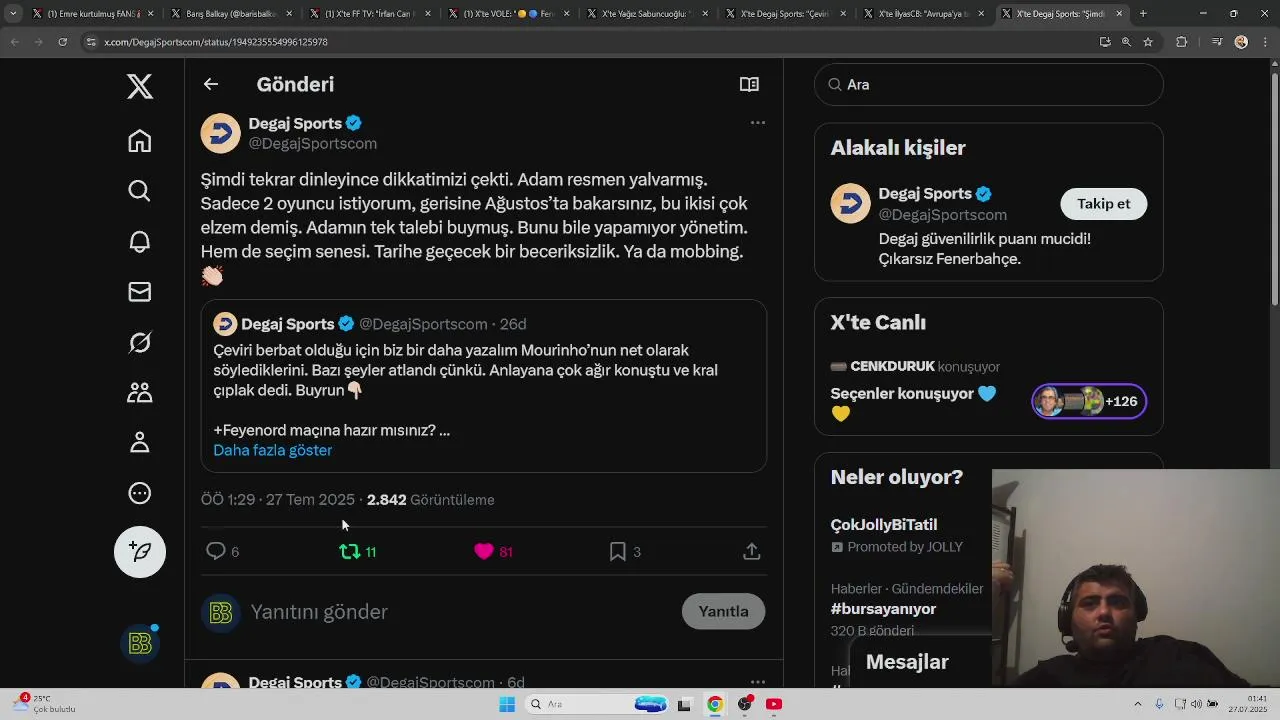Open the 25°C weather widget on taskbar
The width and height of the screenshot is (1280, 720).
point(45,704)
